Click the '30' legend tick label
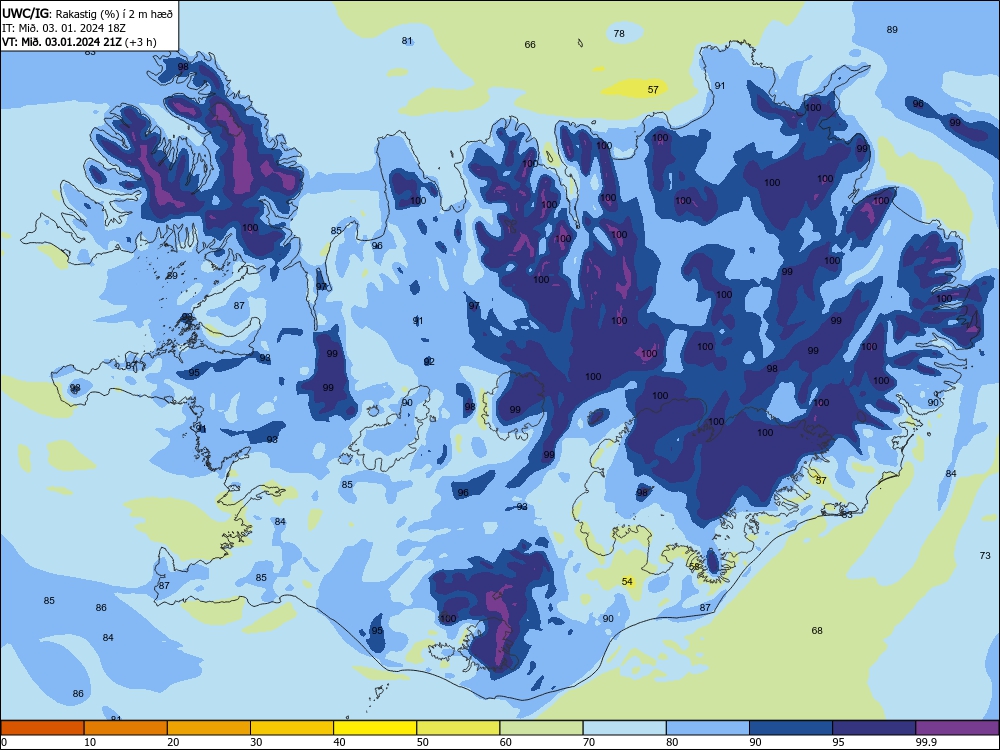This screenshot has width=1000, height=750. click(x=256, y=742)
